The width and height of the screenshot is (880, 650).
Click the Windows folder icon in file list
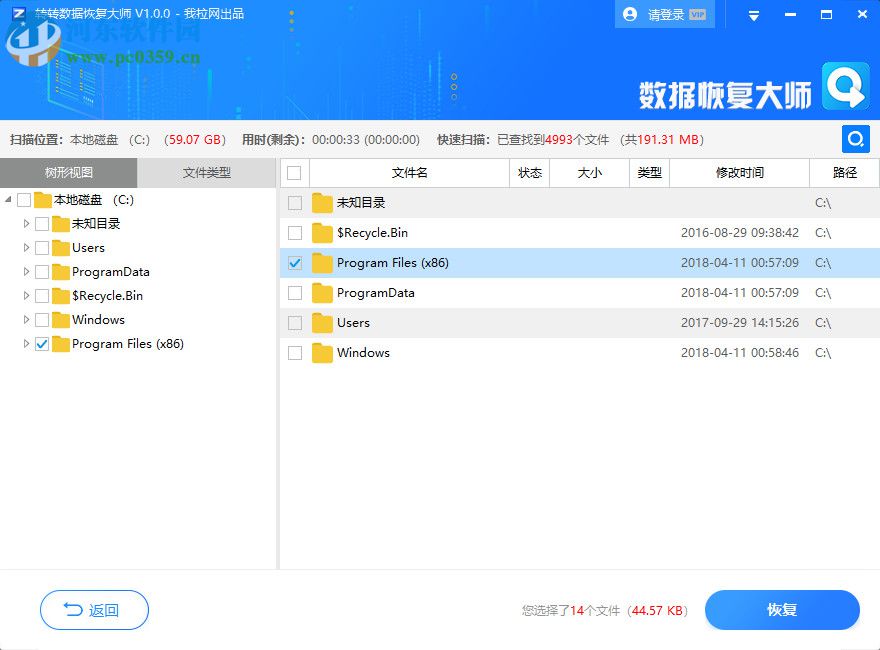coord(322,353)
